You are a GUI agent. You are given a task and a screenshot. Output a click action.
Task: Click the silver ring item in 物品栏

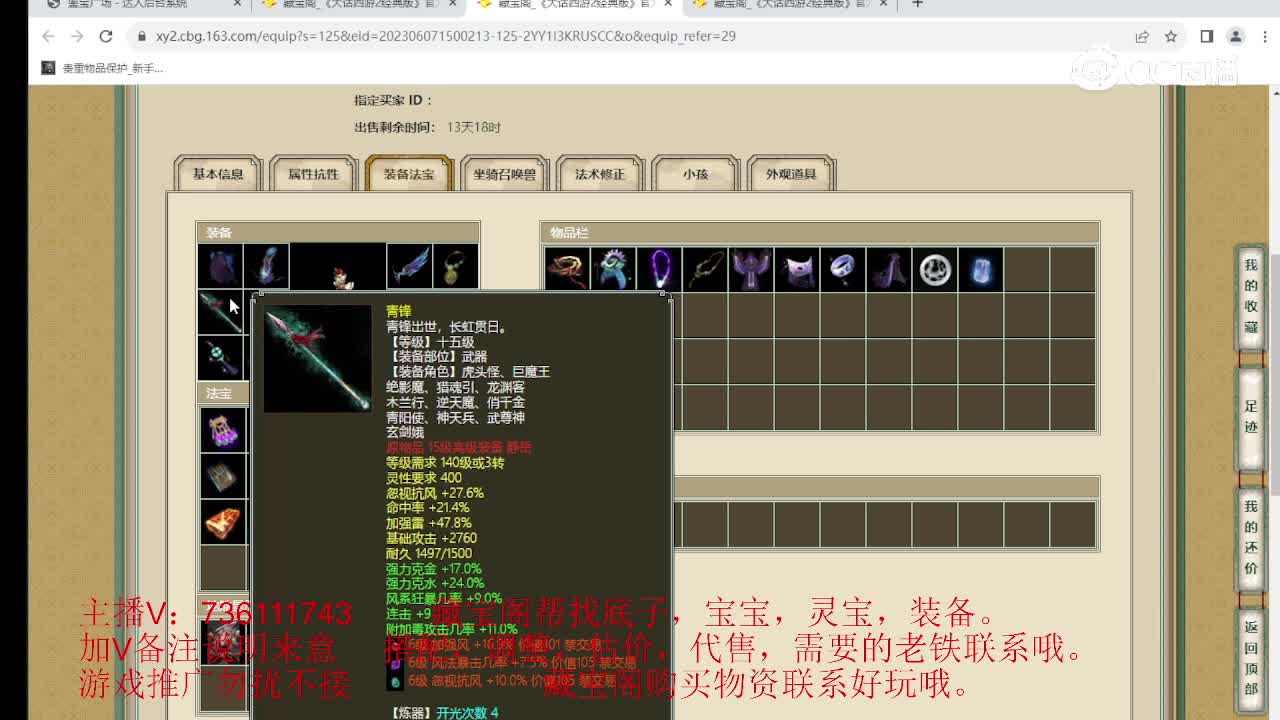(x=842, y=269)
